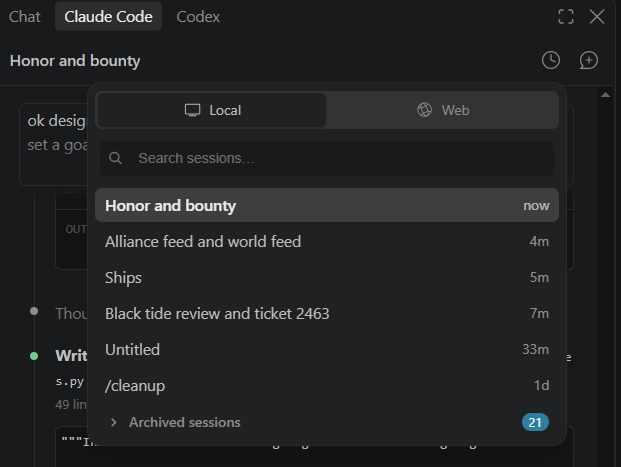Switch to the Chat tab
This screenshot has height=467, width=621.
point(25,17)
